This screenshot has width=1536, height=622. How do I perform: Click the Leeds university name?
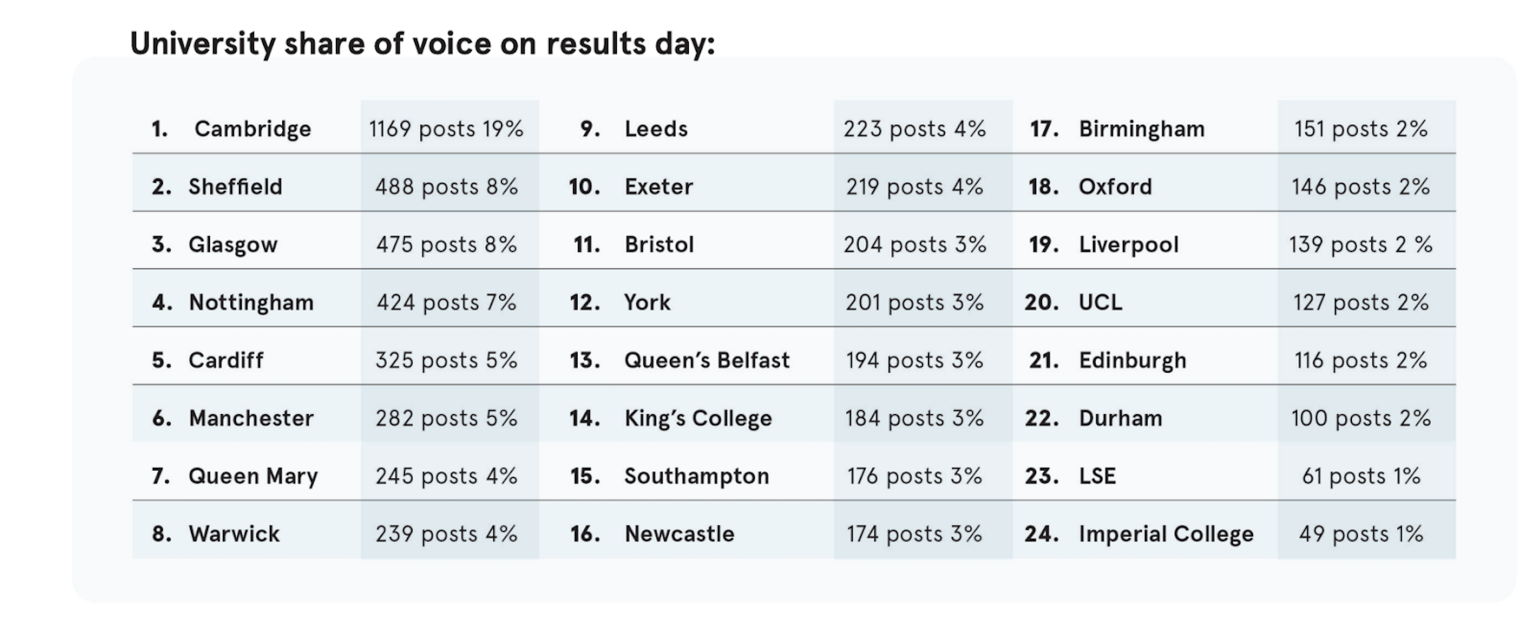[x=656, y=129]
